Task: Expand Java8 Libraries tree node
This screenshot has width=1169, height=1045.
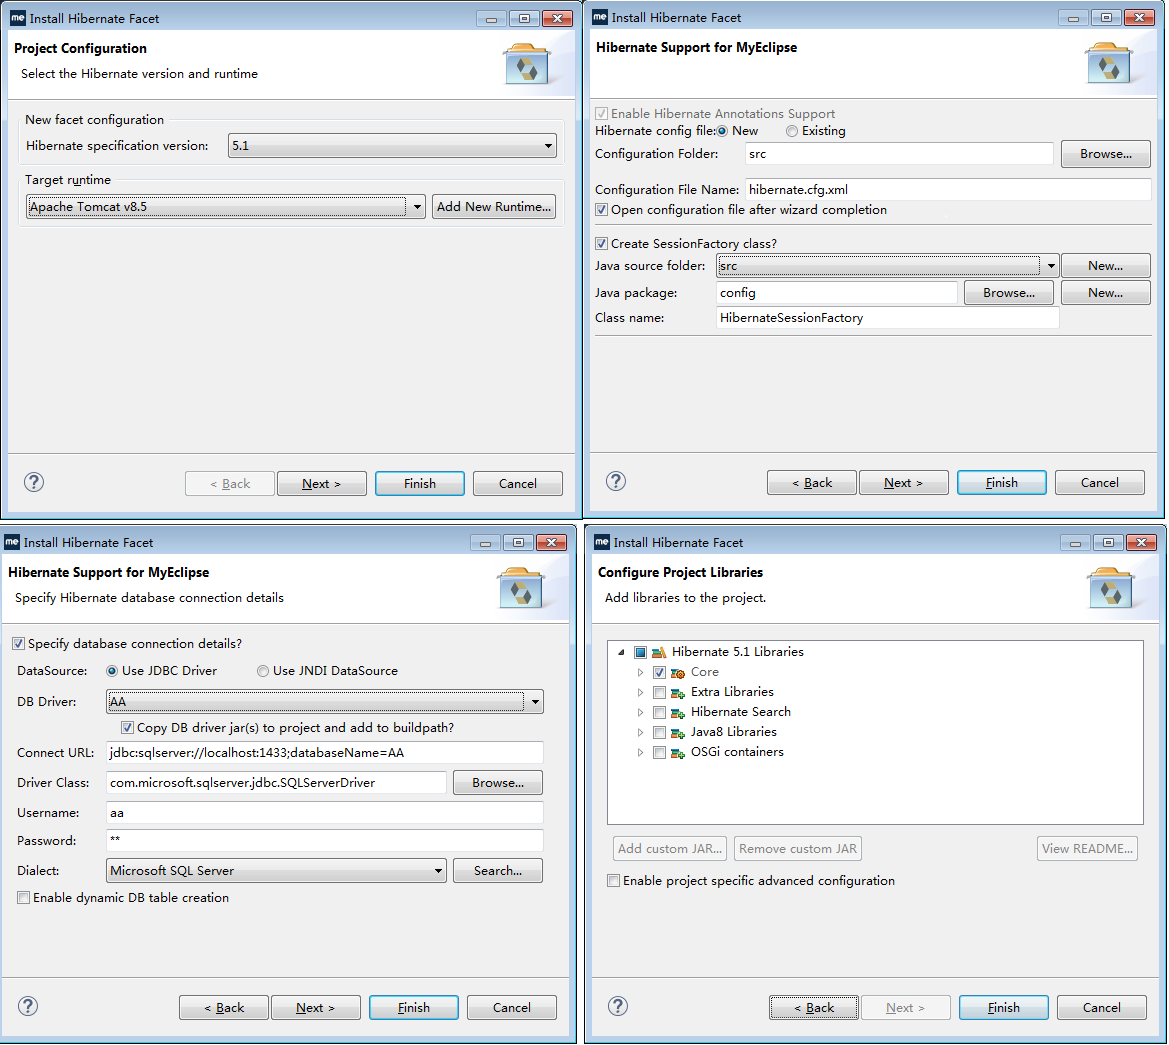Action: click(640, 733)
